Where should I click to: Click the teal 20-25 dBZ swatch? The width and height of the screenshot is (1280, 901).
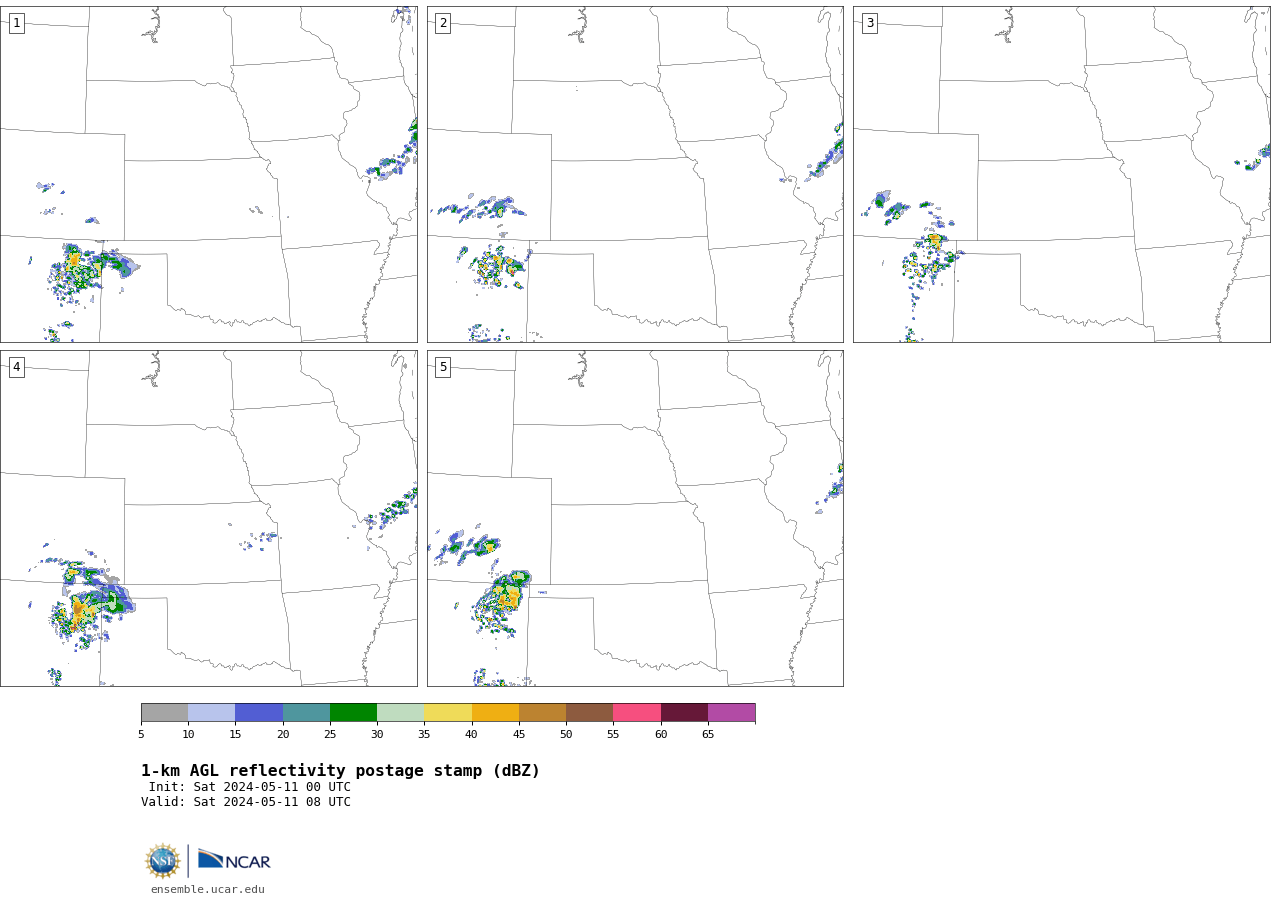pos(306,712)
